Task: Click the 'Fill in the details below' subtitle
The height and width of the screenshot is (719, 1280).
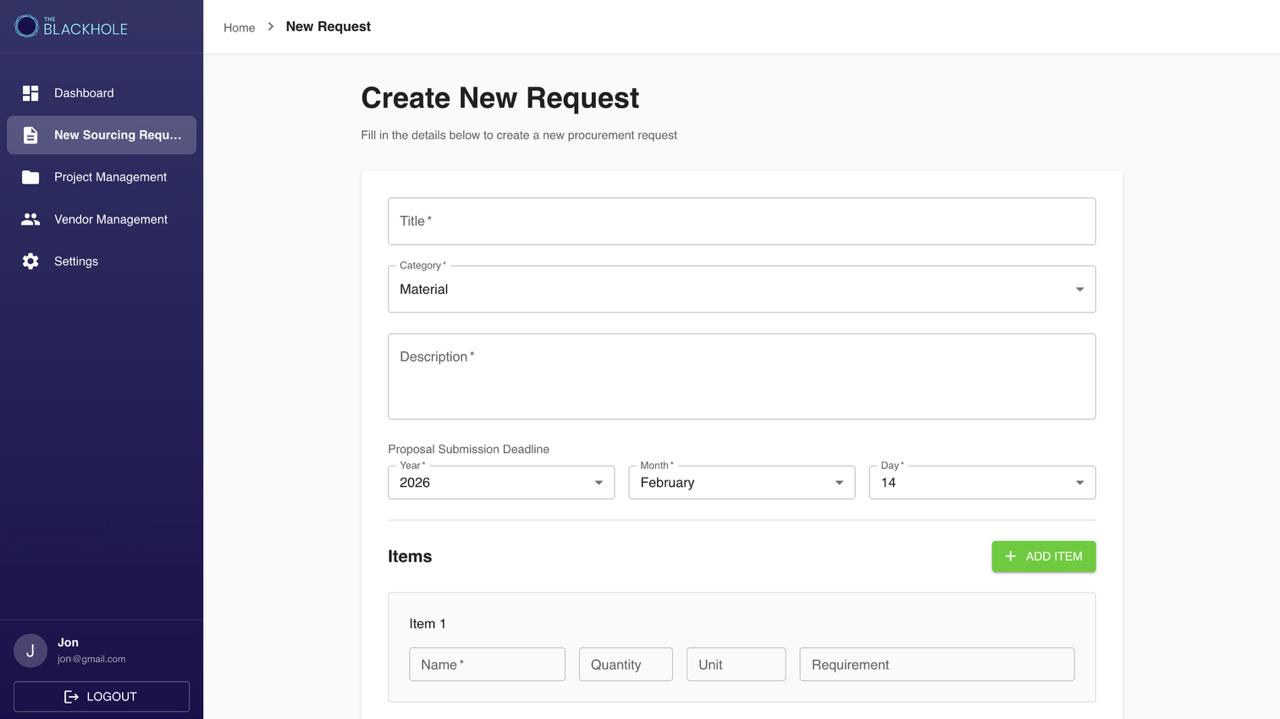Action: (519, 135)
